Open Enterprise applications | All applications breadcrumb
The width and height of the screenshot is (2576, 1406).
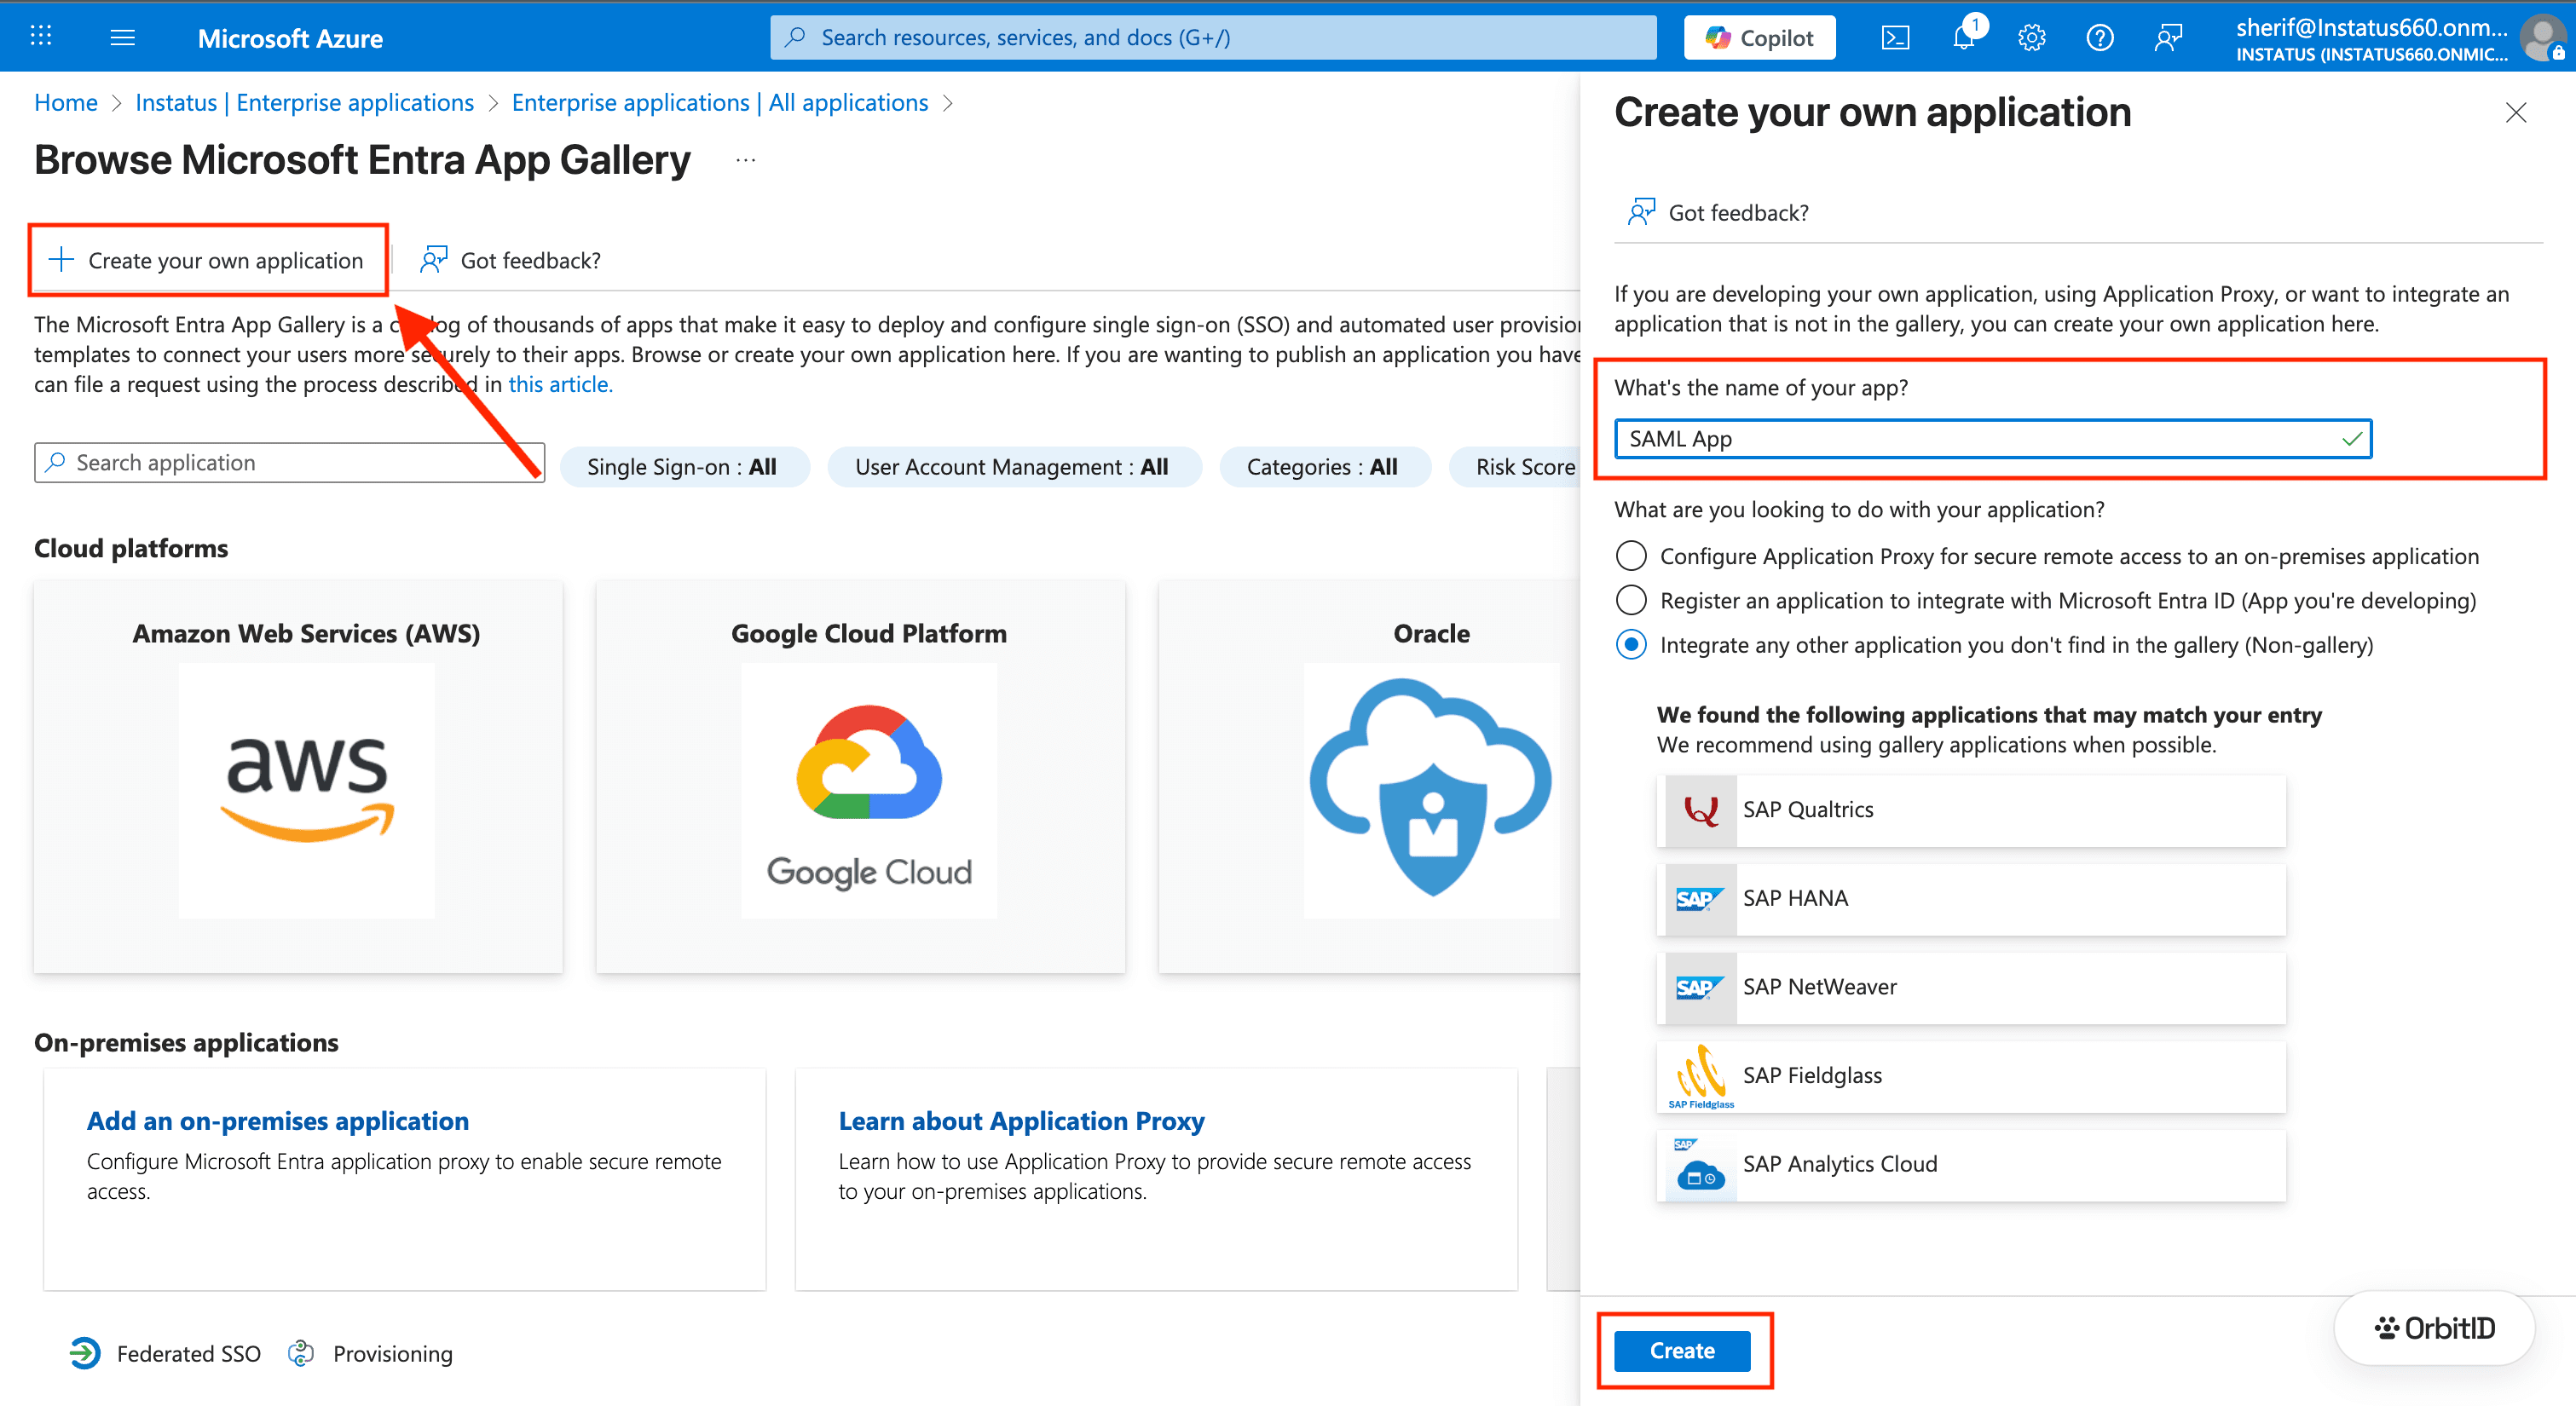point(720,102)
